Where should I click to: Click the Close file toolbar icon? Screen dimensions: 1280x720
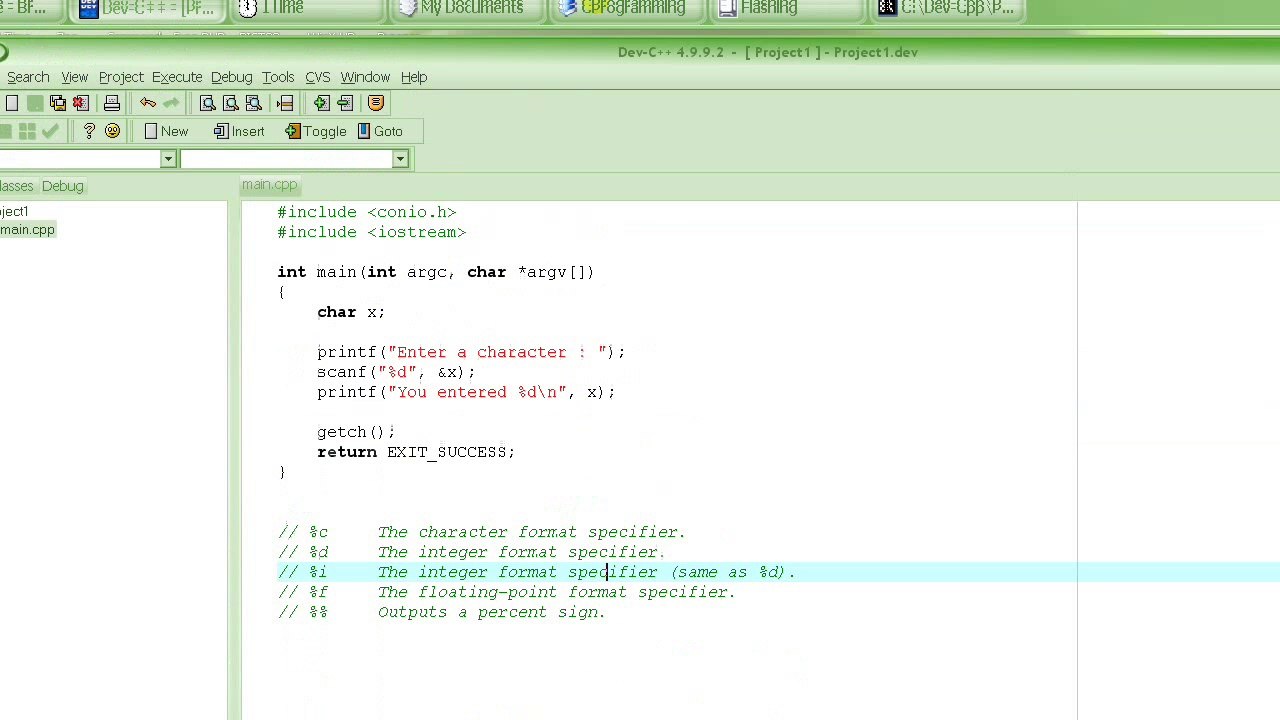pos(81,103)
